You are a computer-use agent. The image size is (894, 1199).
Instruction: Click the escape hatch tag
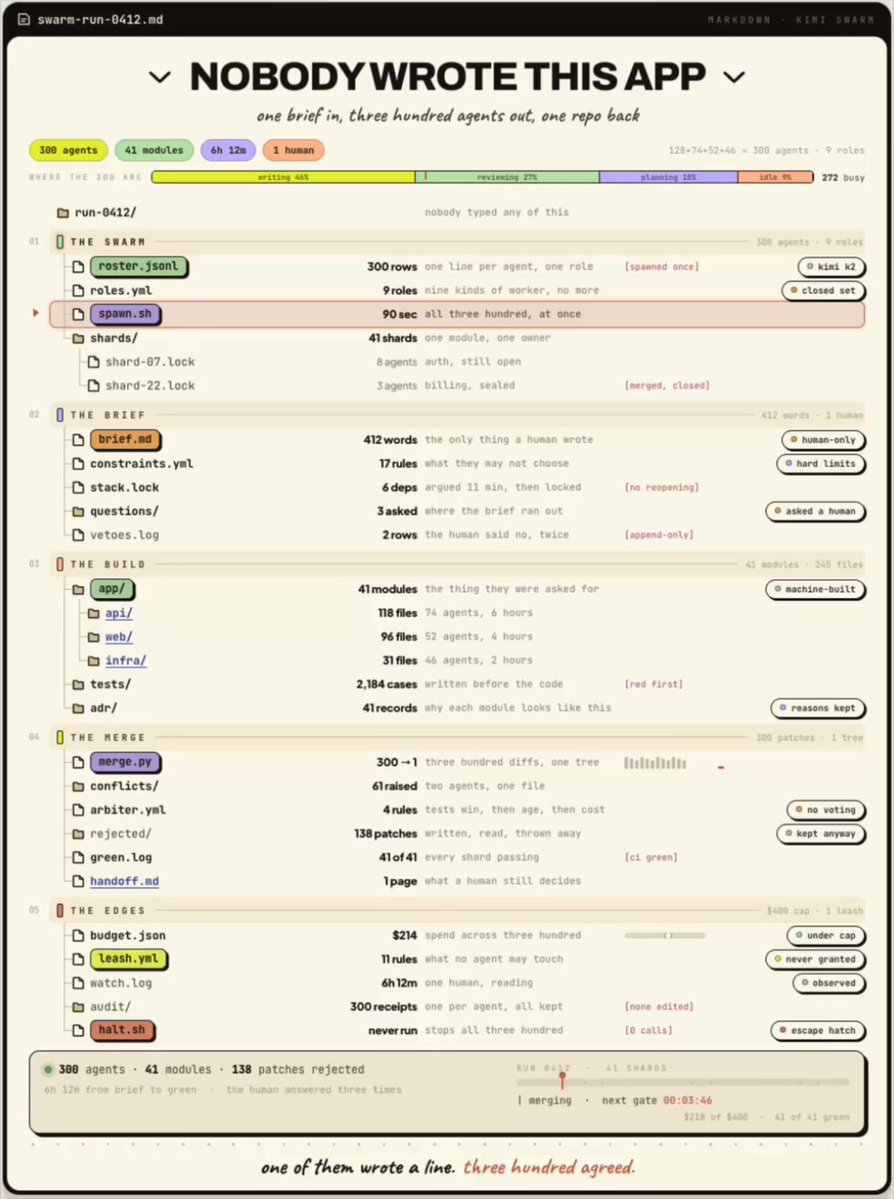tap(818, 1031)
